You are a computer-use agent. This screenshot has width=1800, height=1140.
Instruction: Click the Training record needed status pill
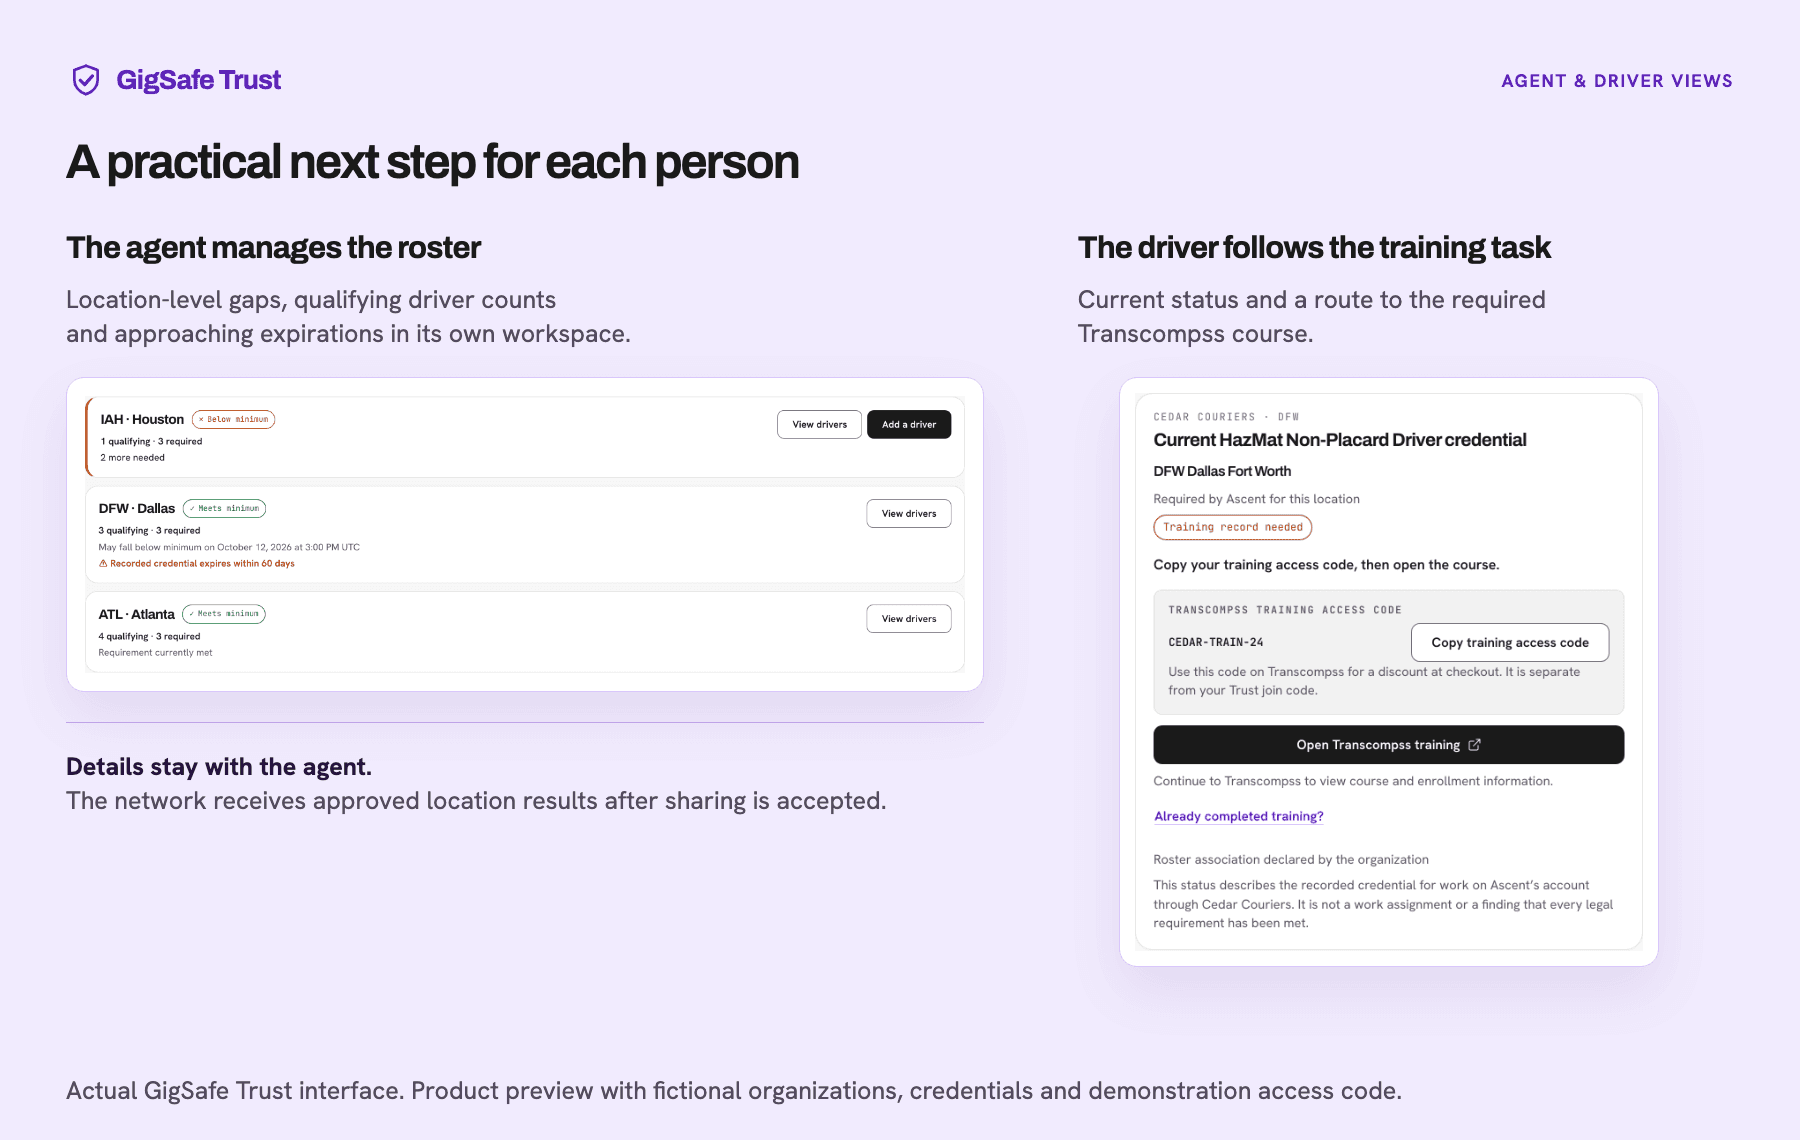[1232, 527]
